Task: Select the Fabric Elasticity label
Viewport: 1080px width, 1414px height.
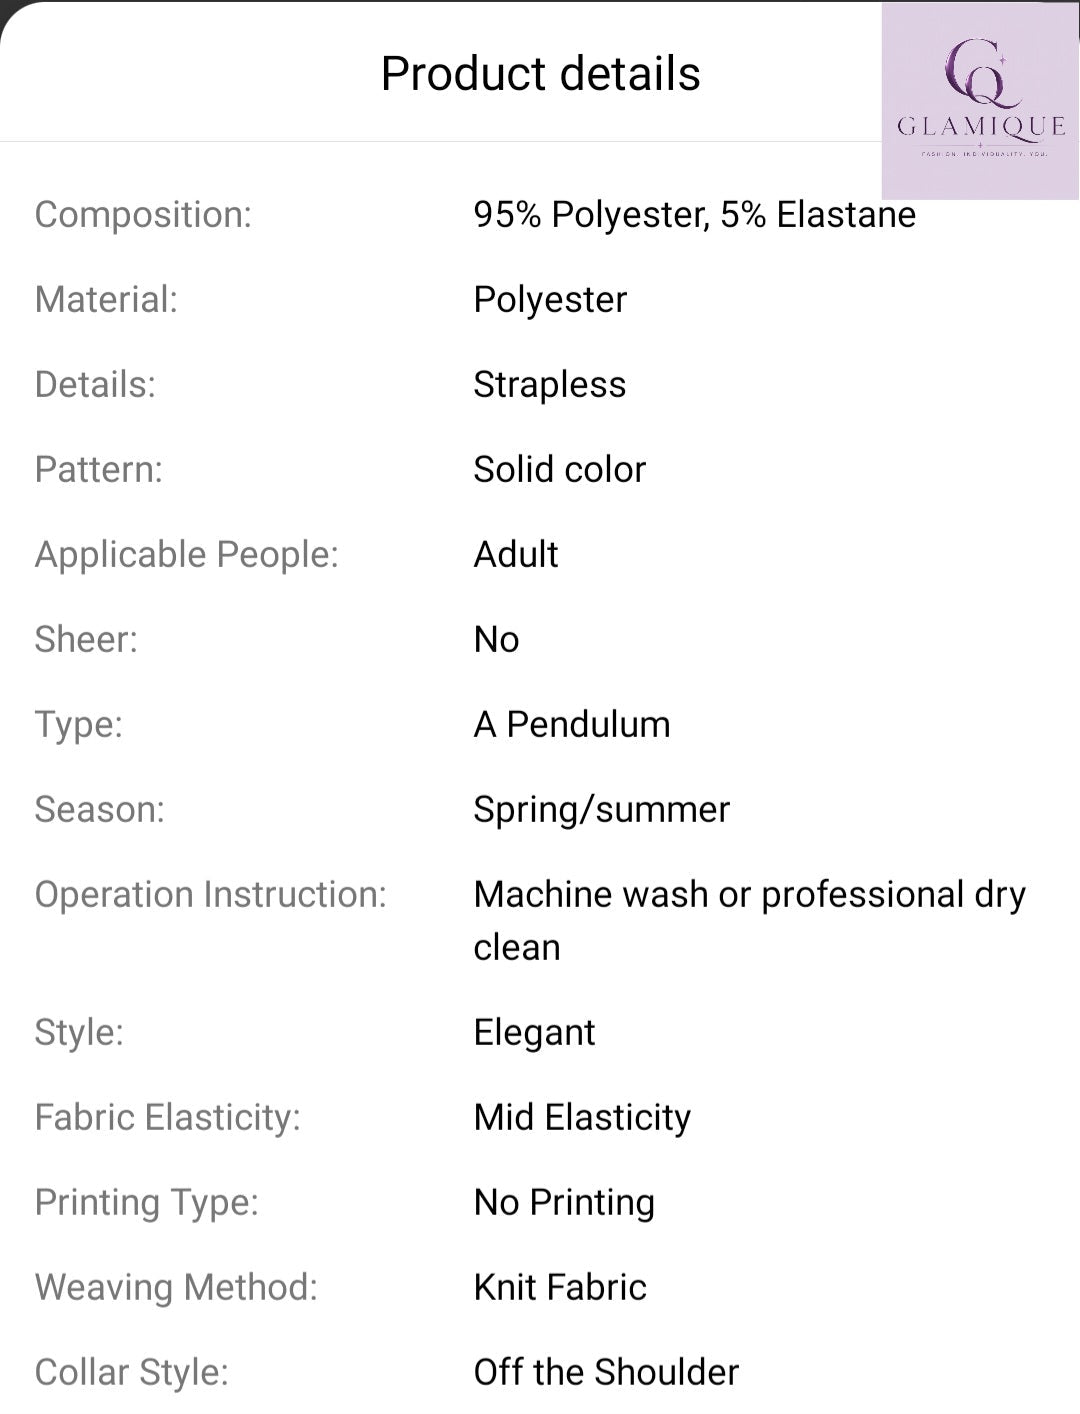Action: click(168, 1118)
